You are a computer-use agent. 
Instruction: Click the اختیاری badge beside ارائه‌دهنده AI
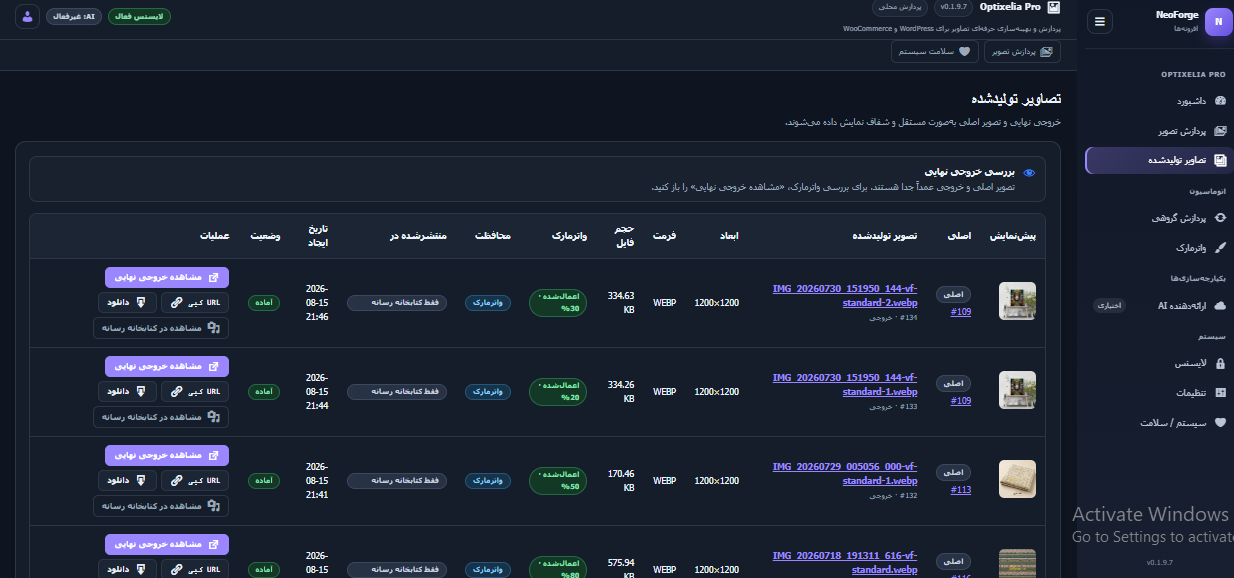click(x=1111, y=305)
